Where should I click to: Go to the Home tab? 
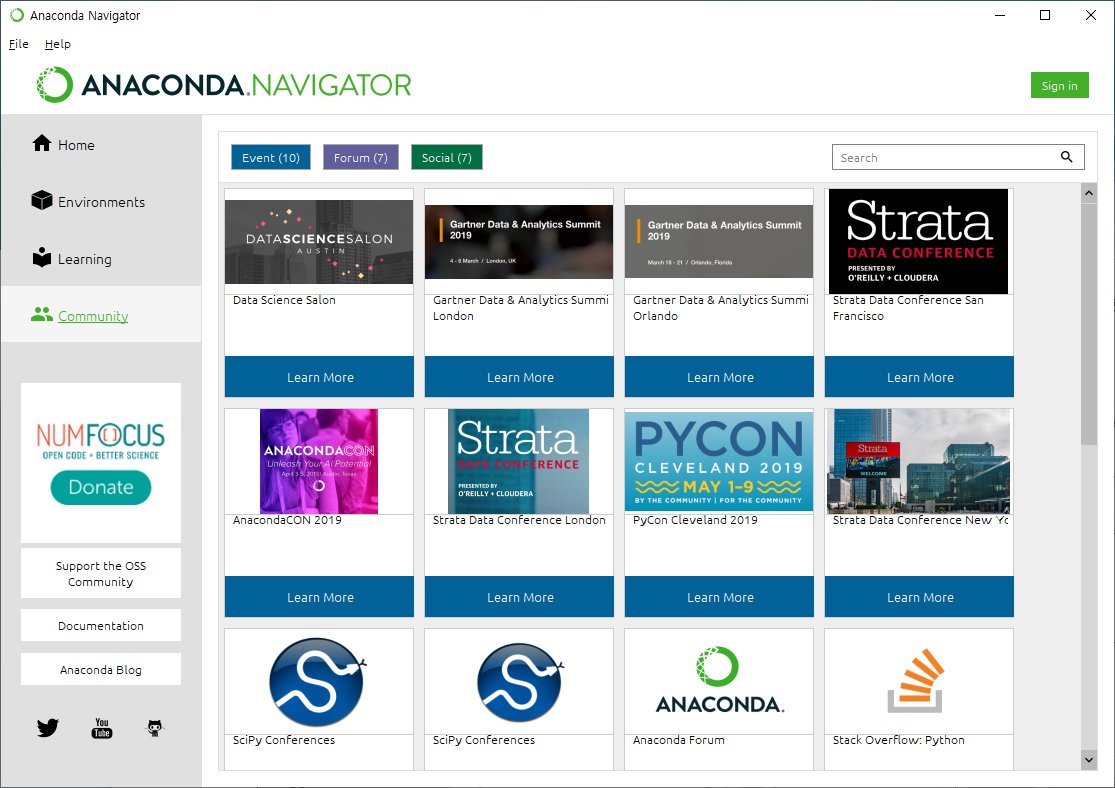point(101,144)
